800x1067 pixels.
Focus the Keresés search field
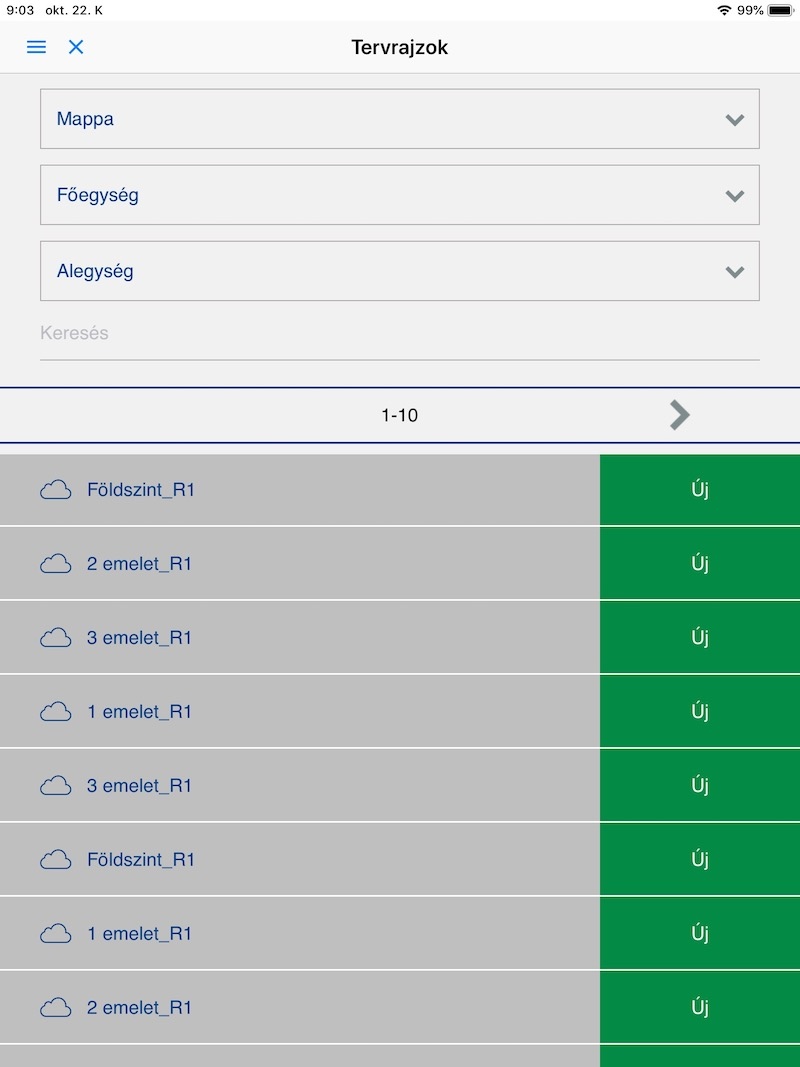pyautogui.click(x=400, y=333)
